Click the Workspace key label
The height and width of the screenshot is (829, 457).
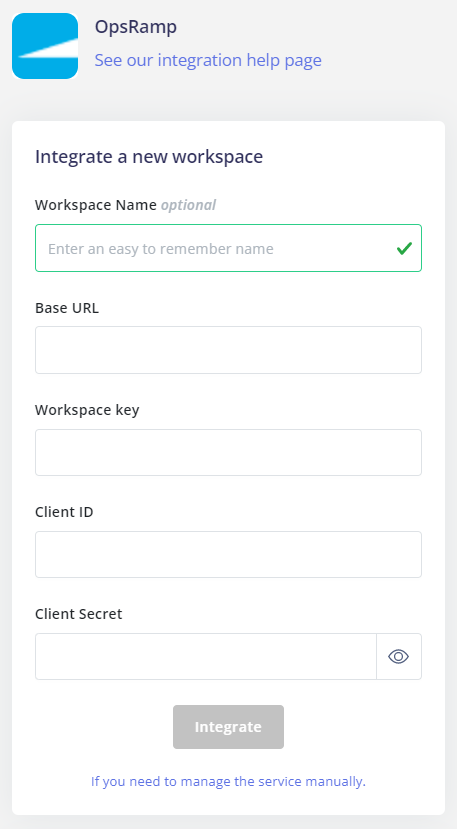[87, 410]
